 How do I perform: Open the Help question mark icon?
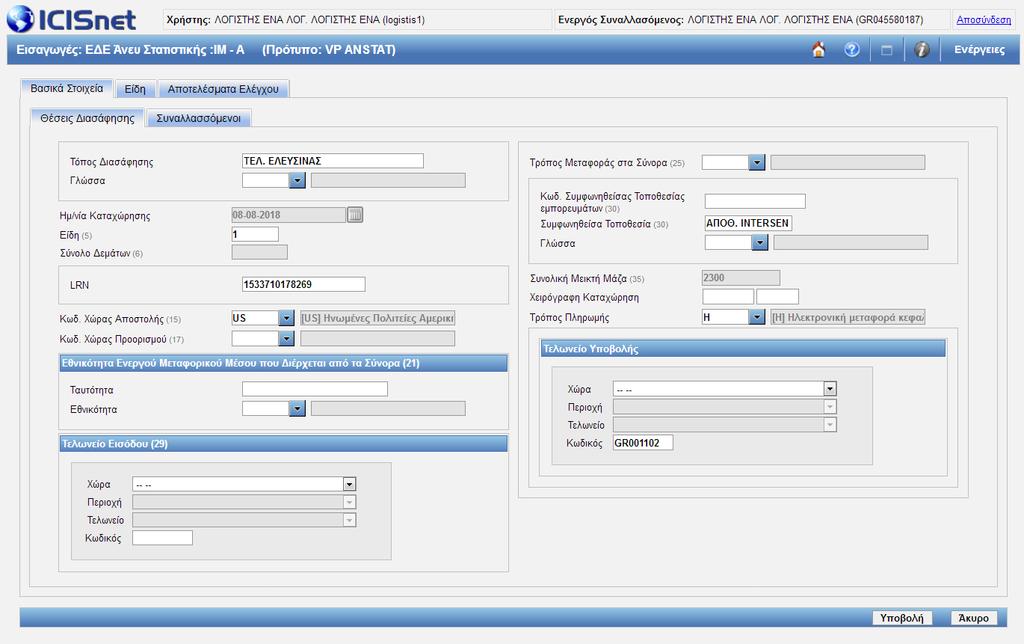coord(852,50)
